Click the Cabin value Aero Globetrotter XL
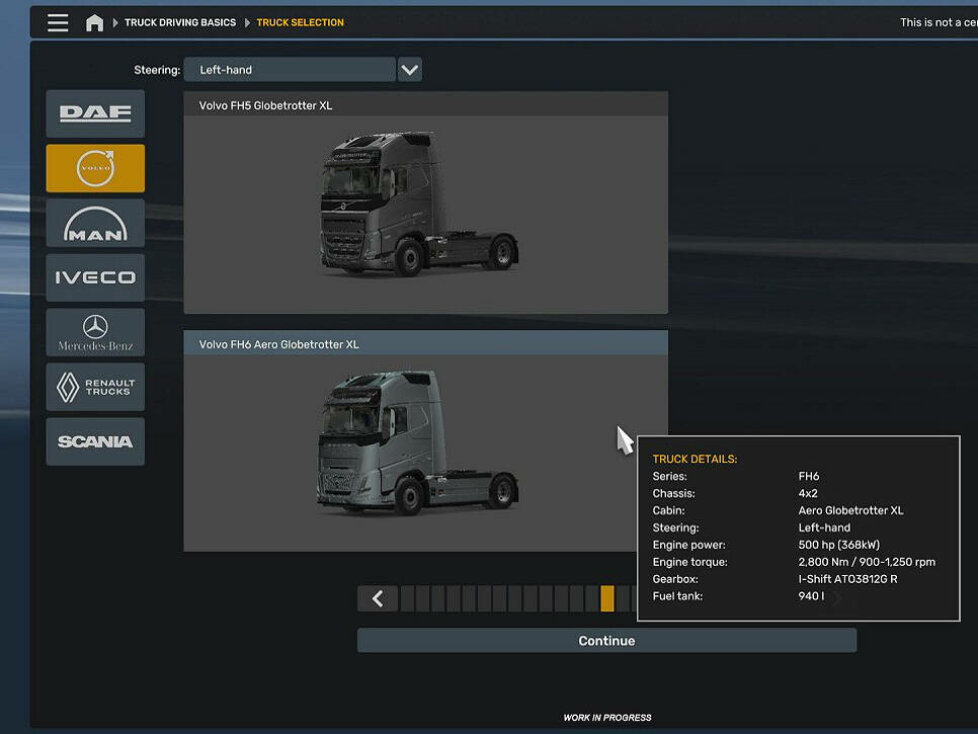This screenshot has height=734, width=978. (851, 510)
